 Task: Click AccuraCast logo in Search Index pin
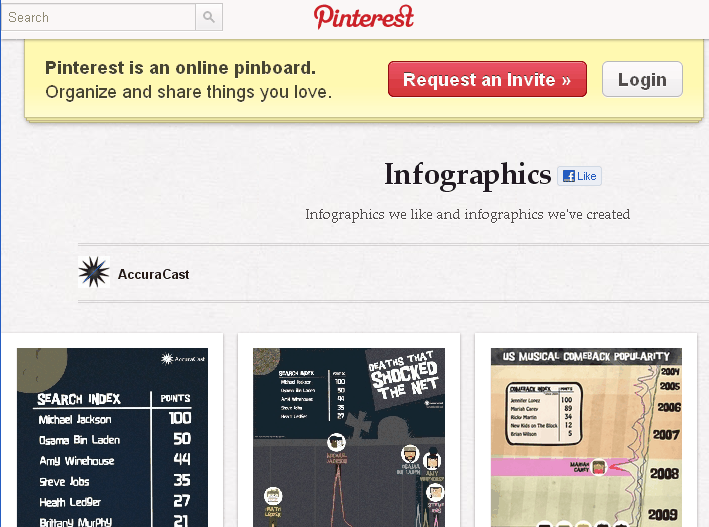[x=183, y=359]
